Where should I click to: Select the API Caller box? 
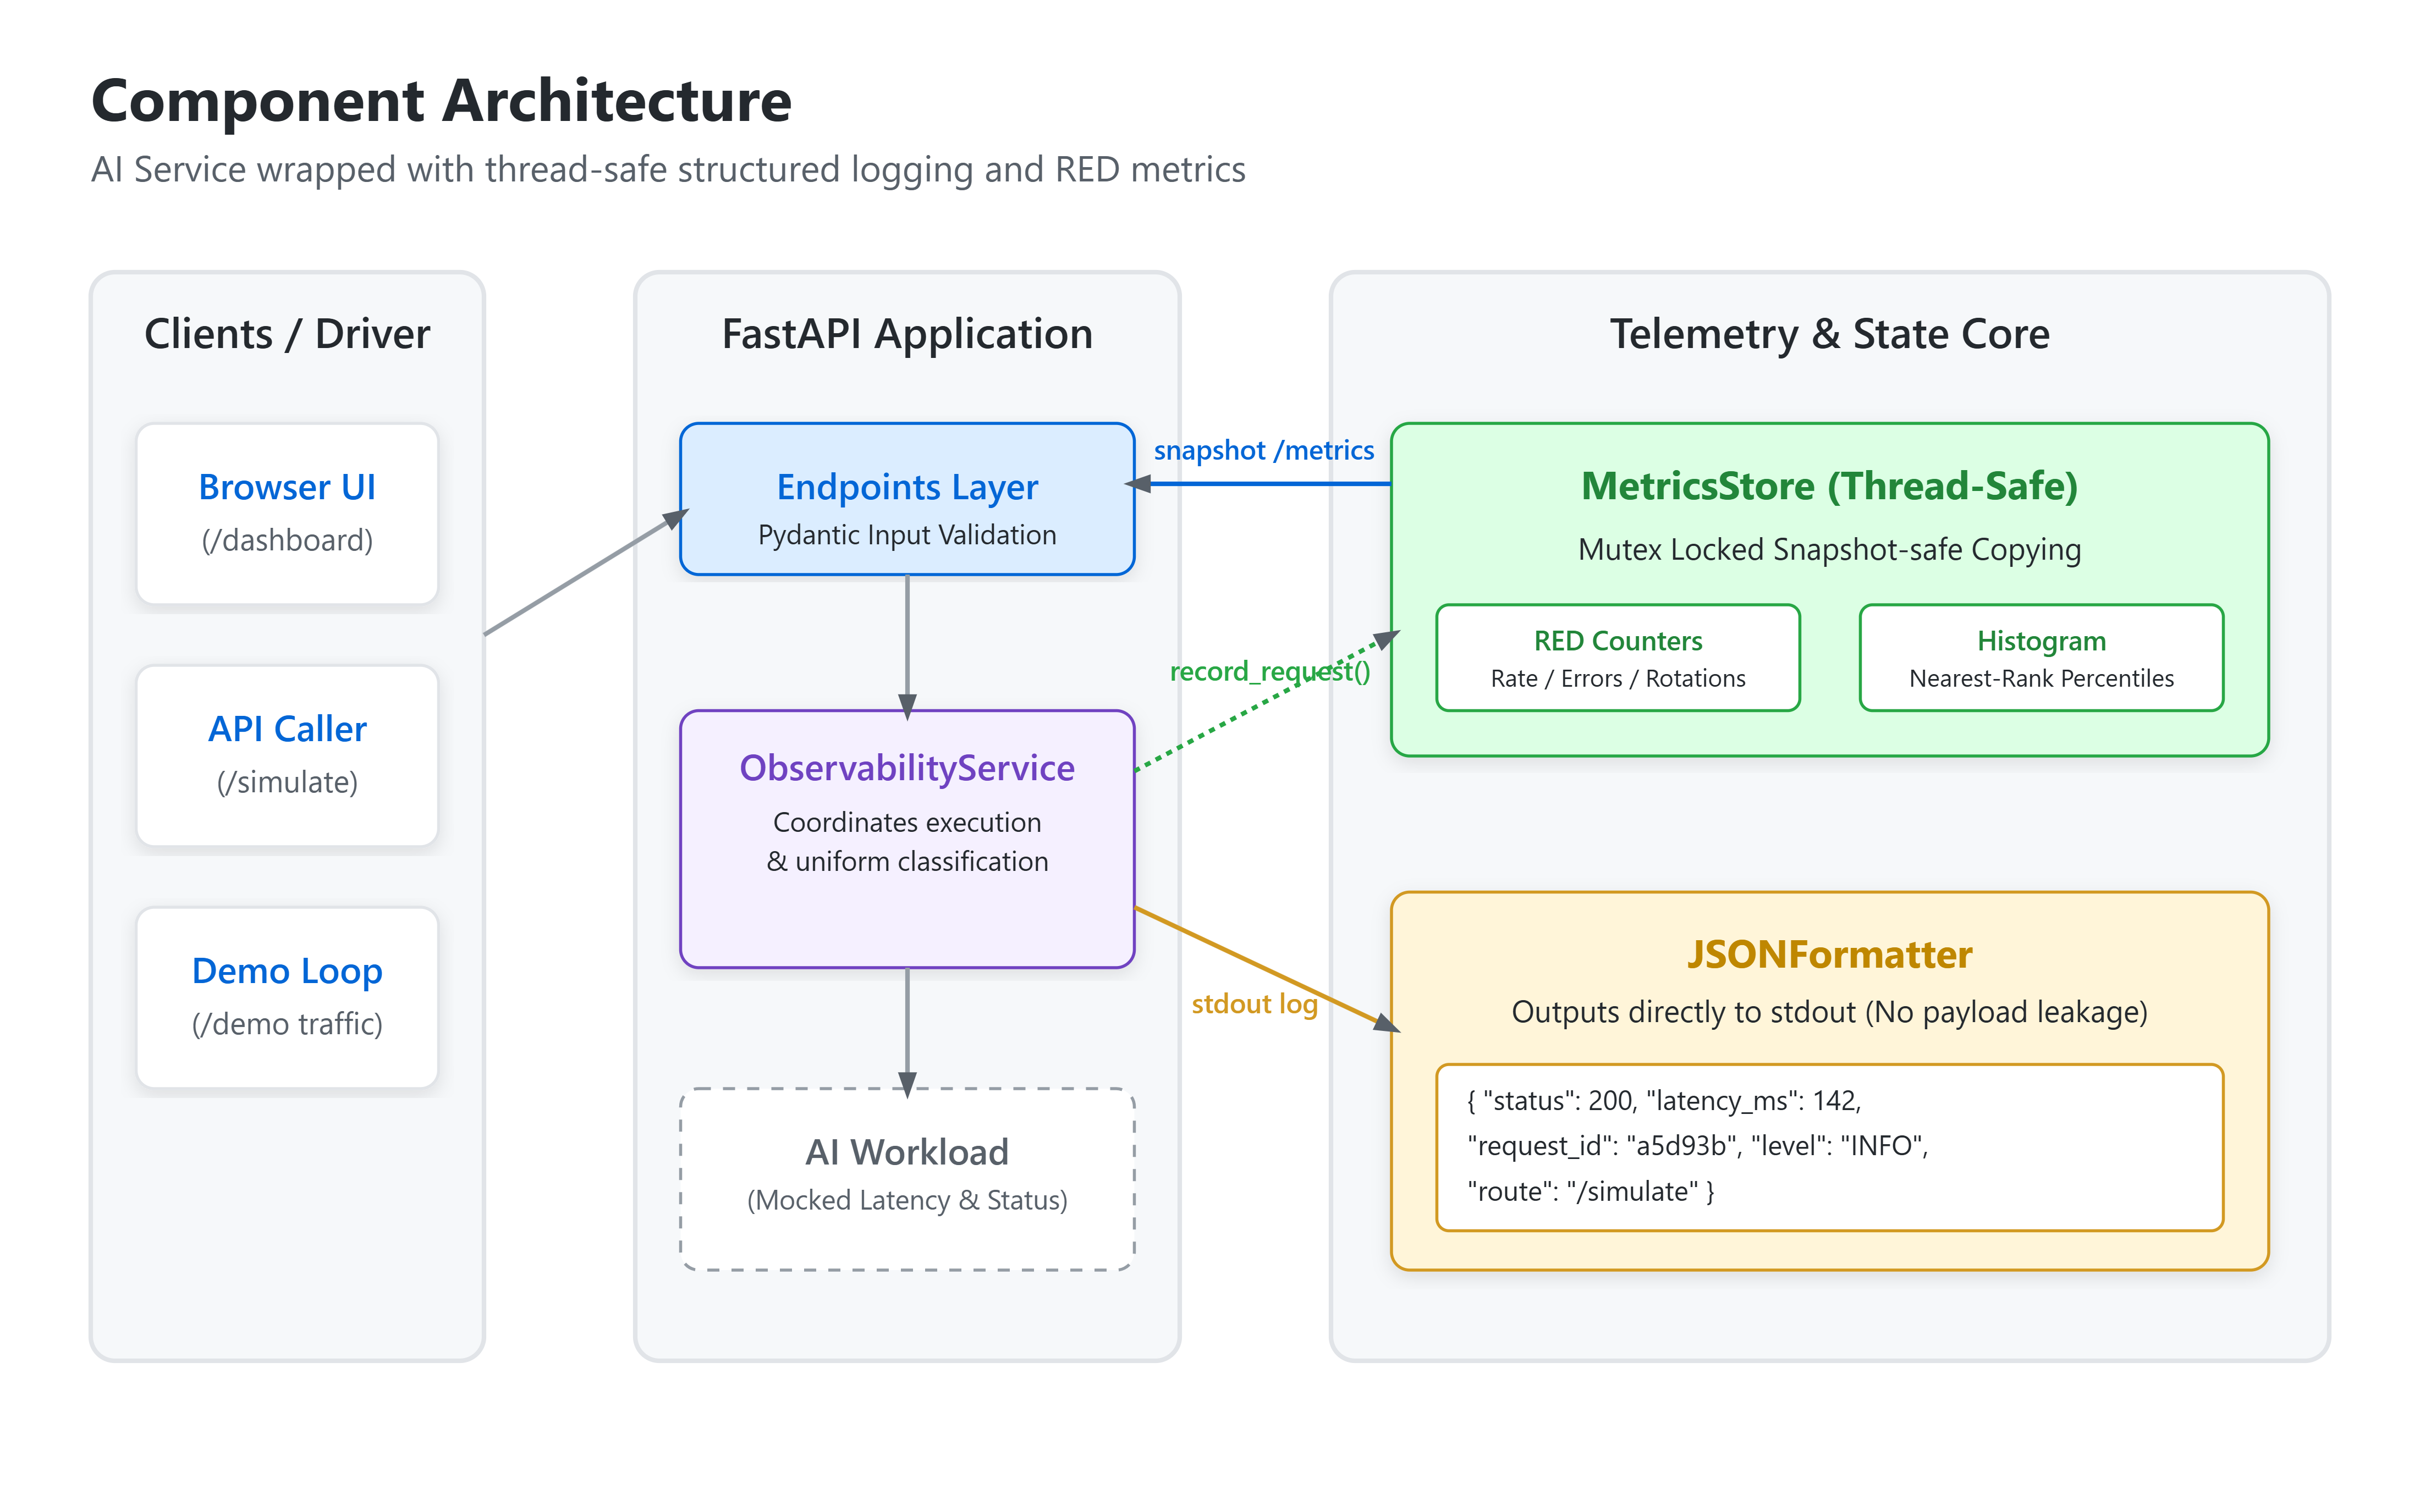click(287, 755)
